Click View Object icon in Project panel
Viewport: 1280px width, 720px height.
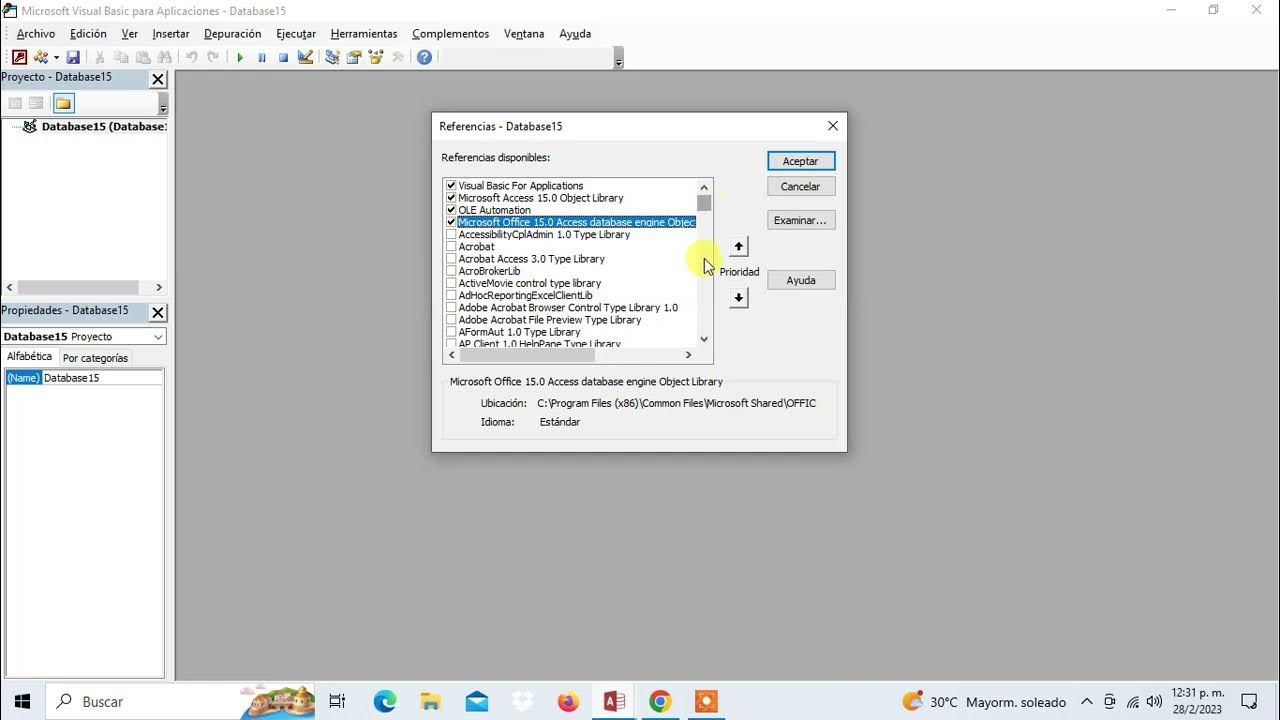tap(36, 103)
